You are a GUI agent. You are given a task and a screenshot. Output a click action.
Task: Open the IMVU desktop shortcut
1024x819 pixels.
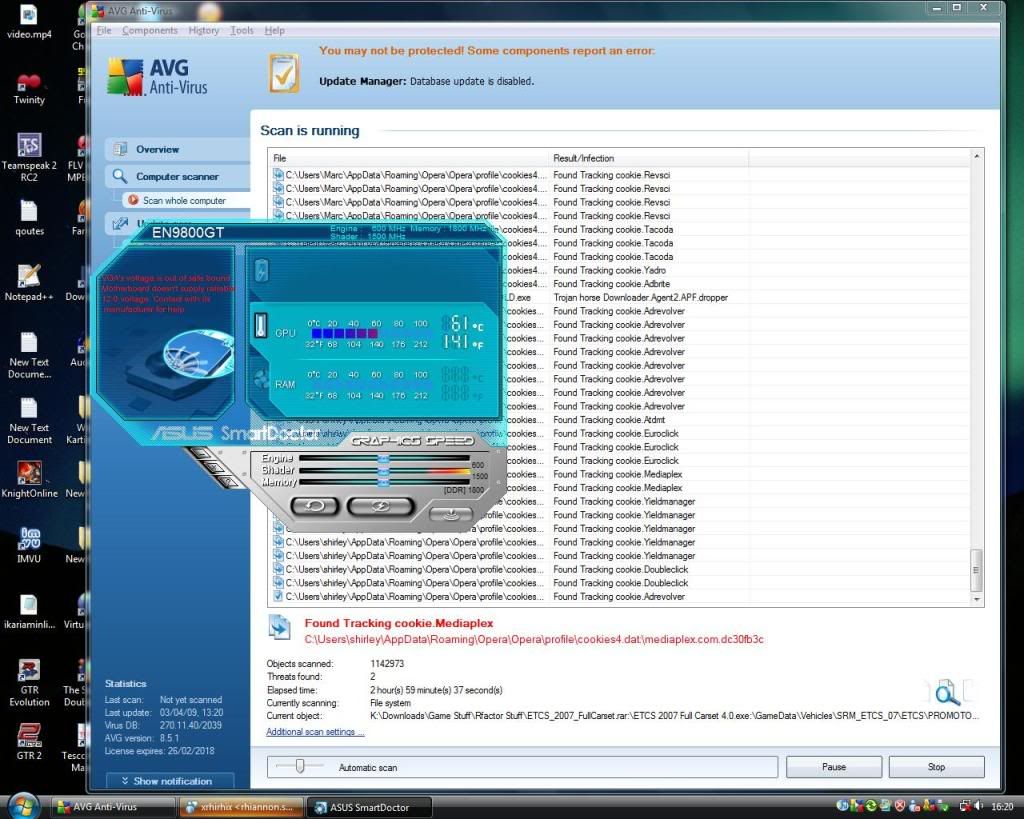(29, 545)
